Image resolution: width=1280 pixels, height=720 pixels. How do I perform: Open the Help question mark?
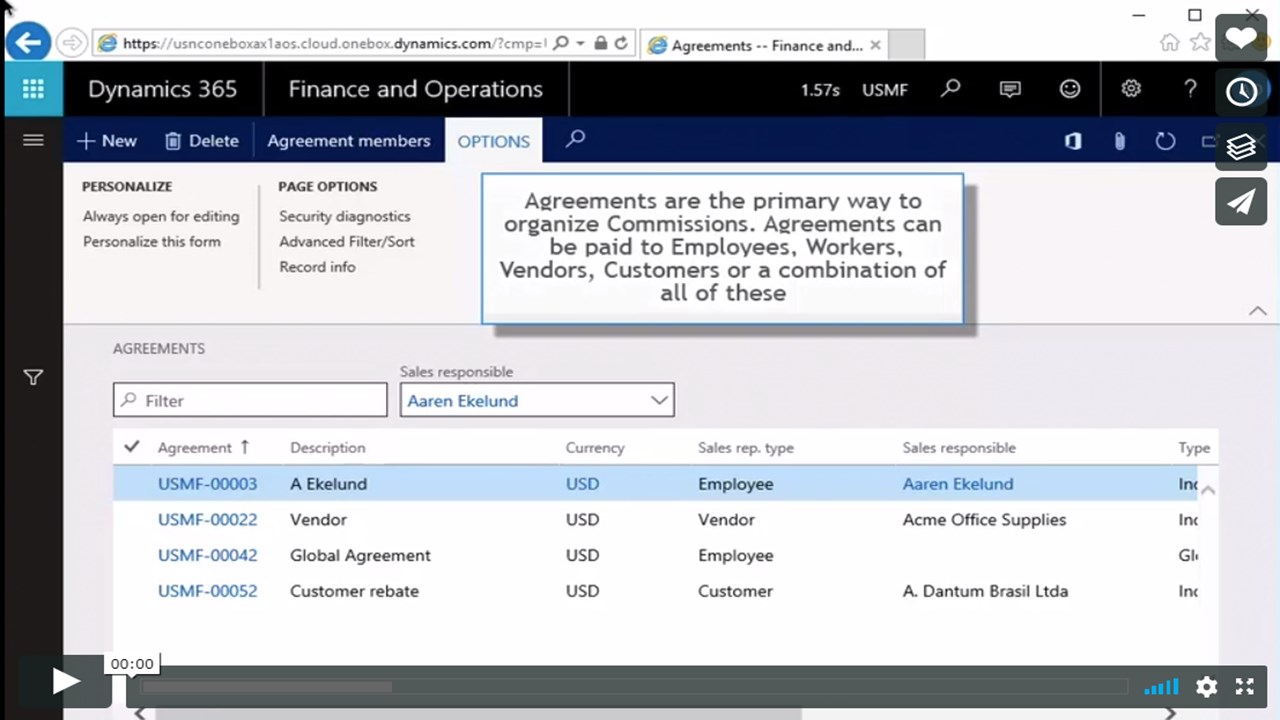[x=1190, y=89]
